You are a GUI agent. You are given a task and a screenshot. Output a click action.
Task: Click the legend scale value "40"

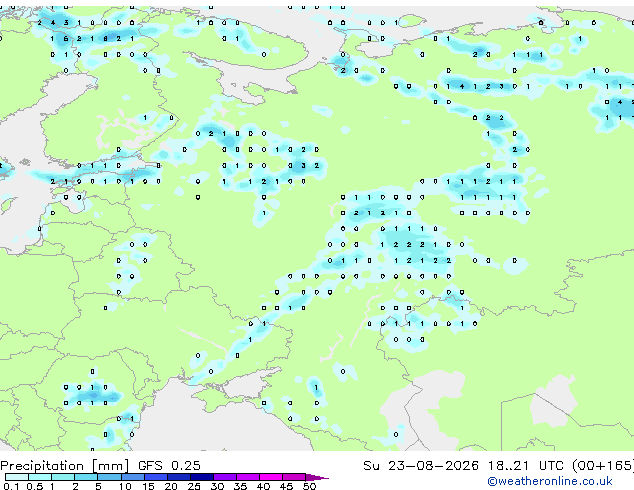click(263, 486)
